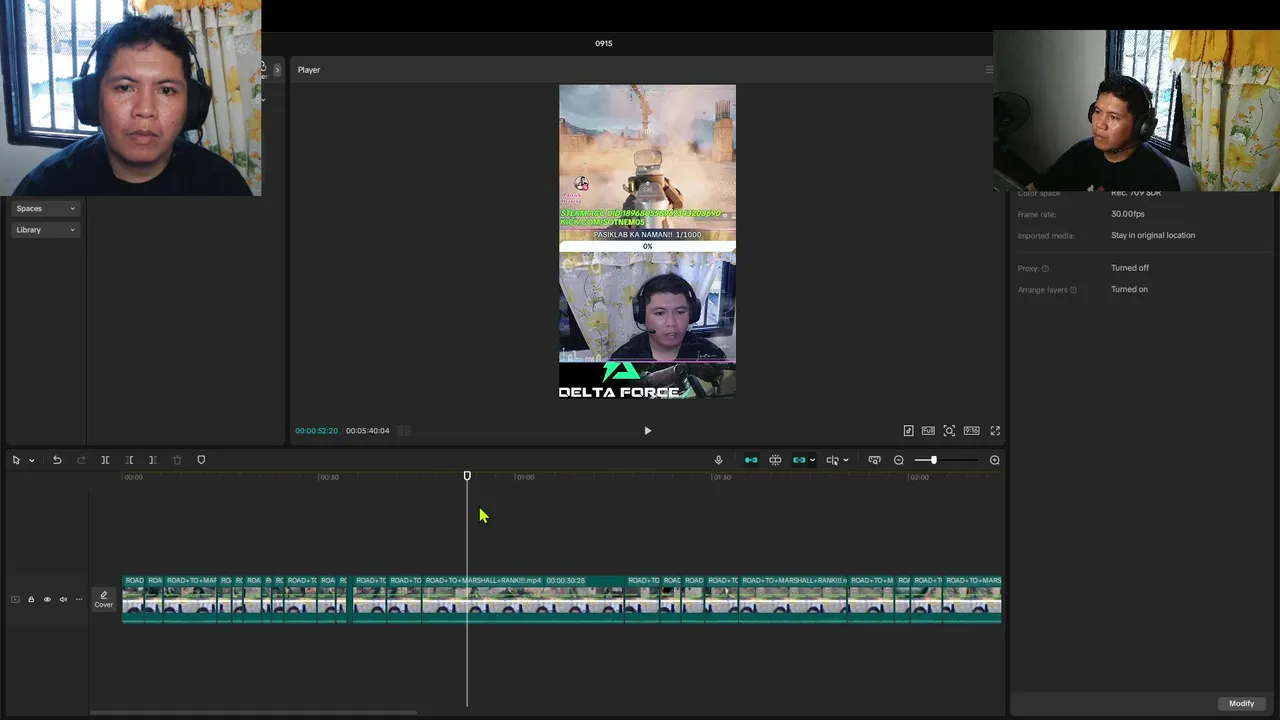Click 'Stay in original location' value
1280x720 pixels.
point(1153,235)
